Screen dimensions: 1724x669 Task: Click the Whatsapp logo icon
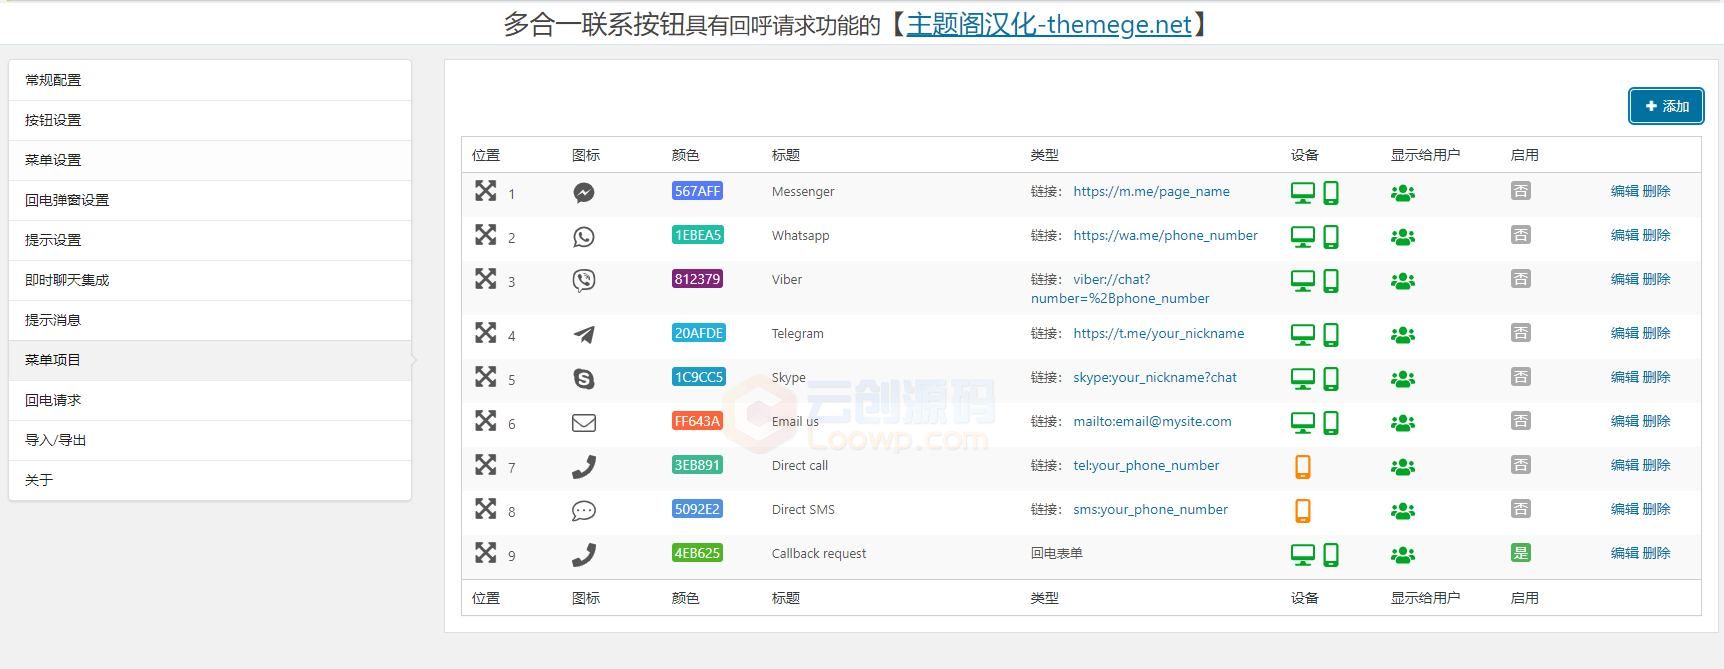tap(584, 237)
